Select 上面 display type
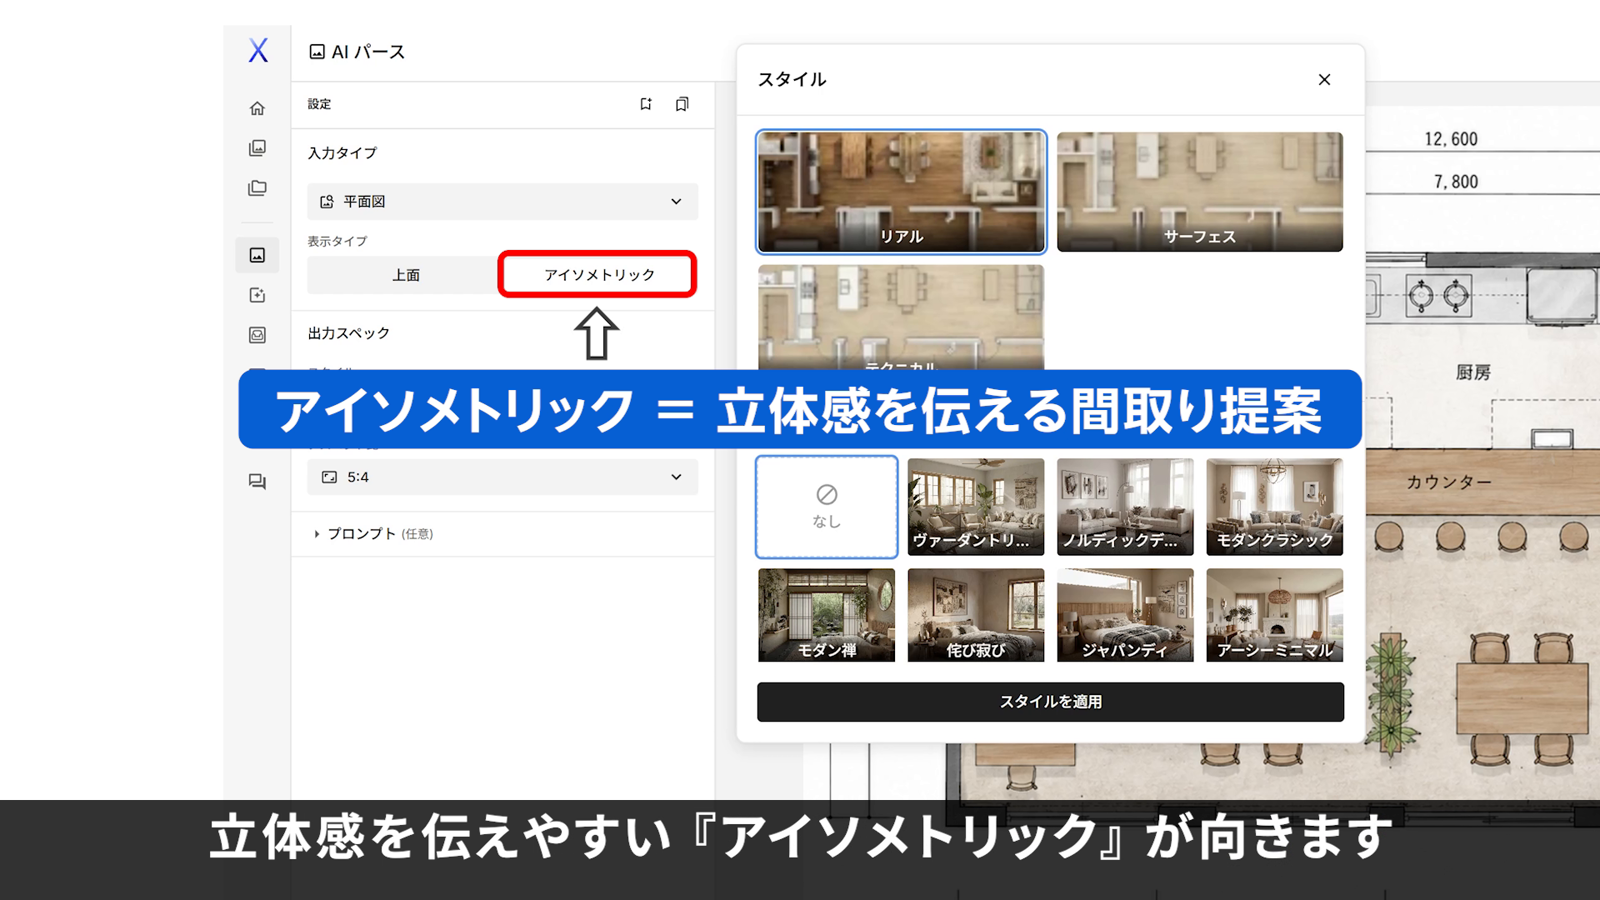 click(405, 275)
